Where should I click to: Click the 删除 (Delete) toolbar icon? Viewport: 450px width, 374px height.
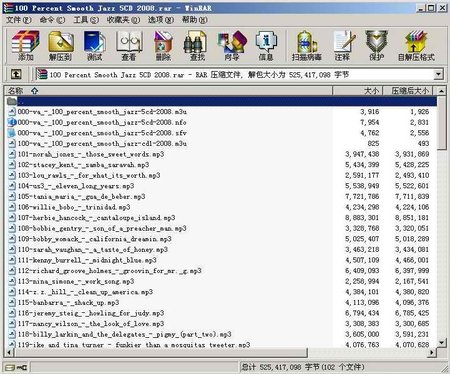pyautogui.click(x=163, y=45)
